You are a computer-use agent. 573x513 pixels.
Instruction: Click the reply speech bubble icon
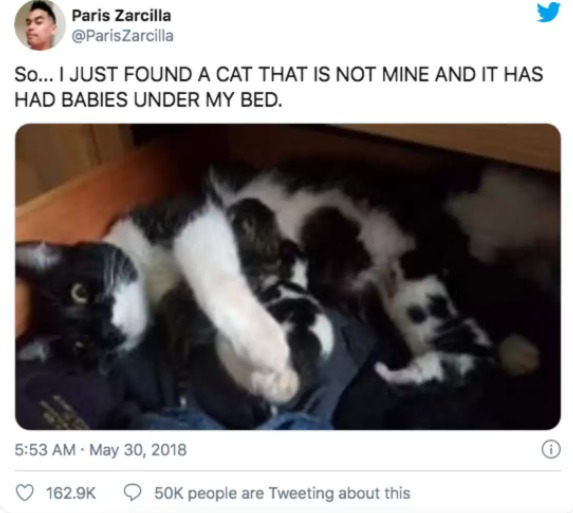coord(132,493)
